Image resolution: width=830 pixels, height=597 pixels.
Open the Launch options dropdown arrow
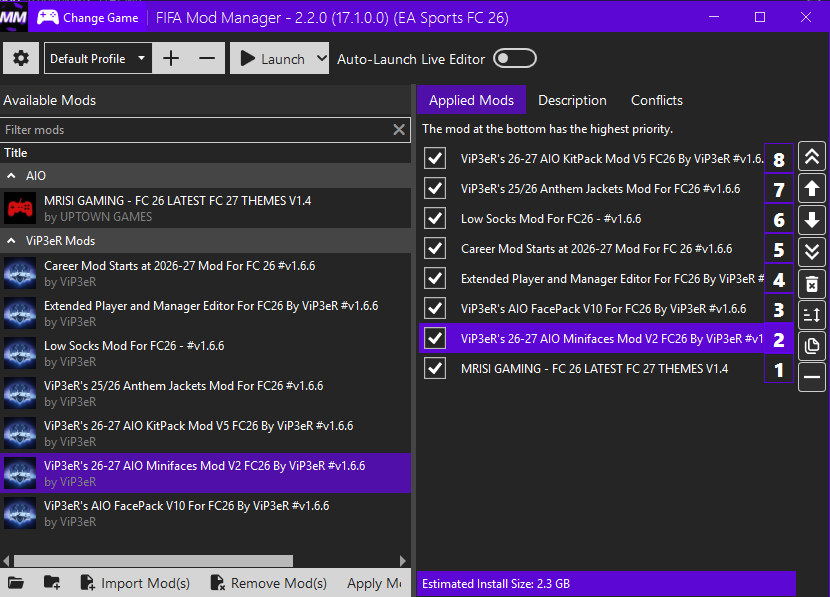[321, 58]
